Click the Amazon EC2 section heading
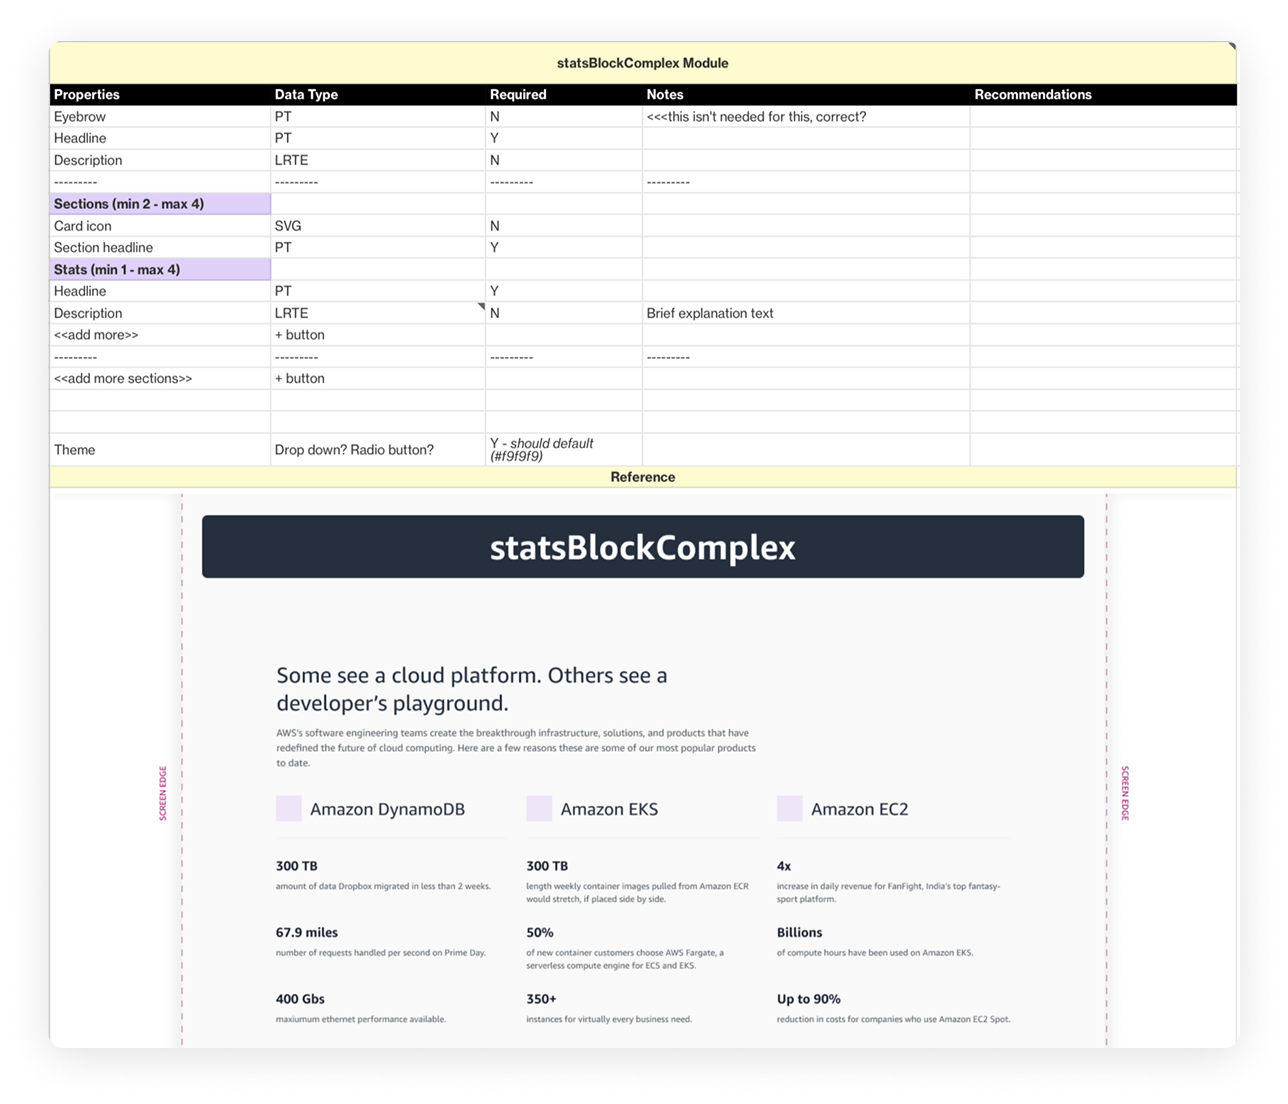 tap(859, 809)
